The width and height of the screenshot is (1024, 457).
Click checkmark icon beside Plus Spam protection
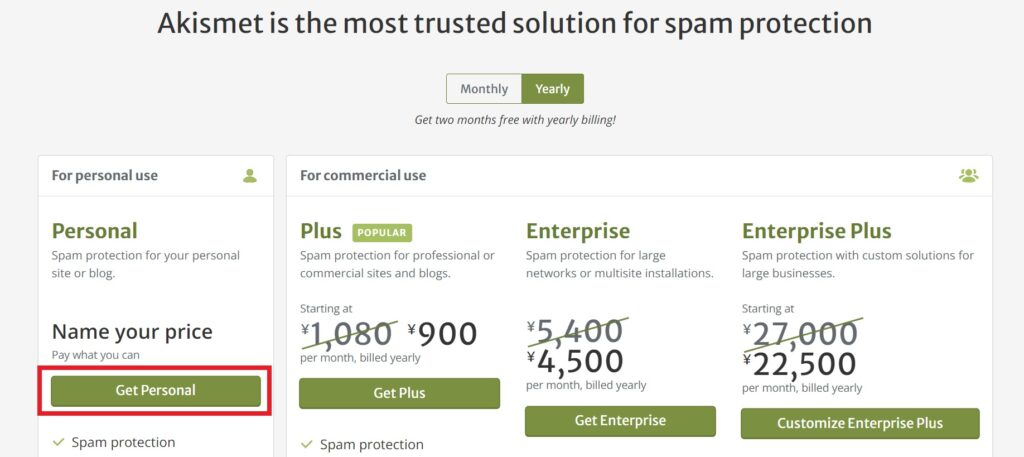(306, 445)
